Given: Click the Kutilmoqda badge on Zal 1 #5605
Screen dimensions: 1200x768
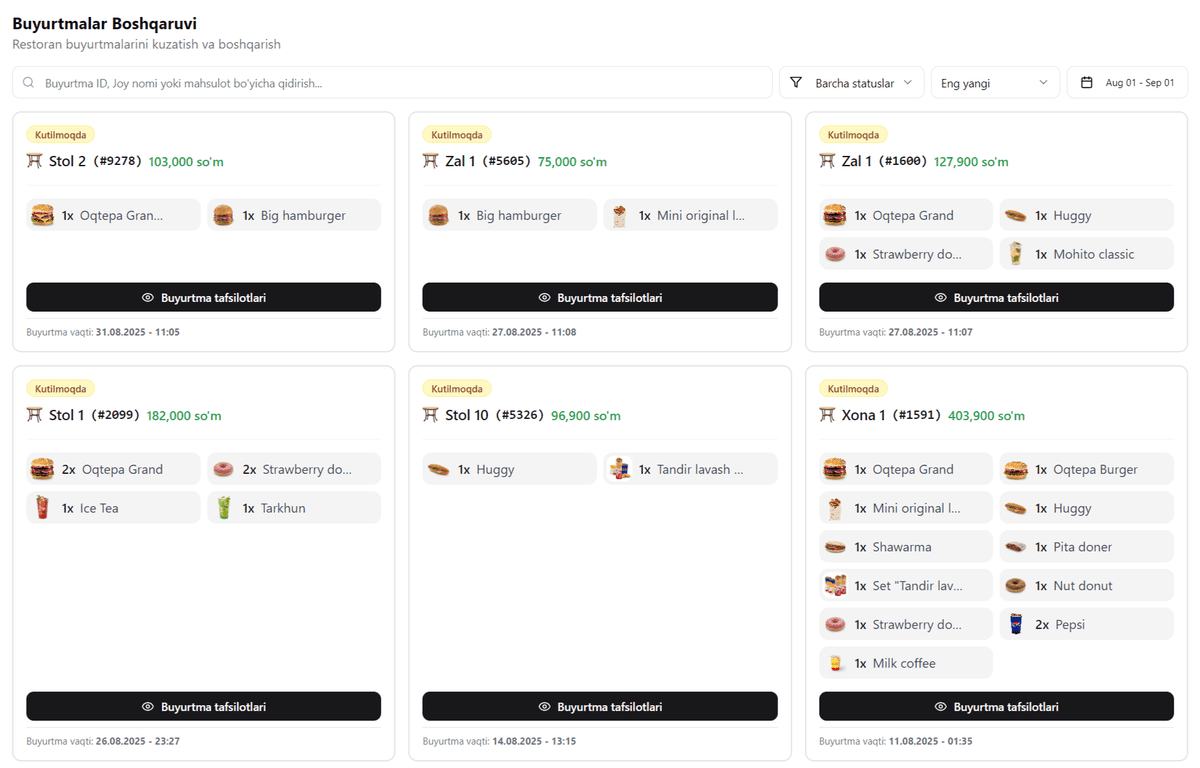Looking at the screenshot, I should [x=457, y=135].
